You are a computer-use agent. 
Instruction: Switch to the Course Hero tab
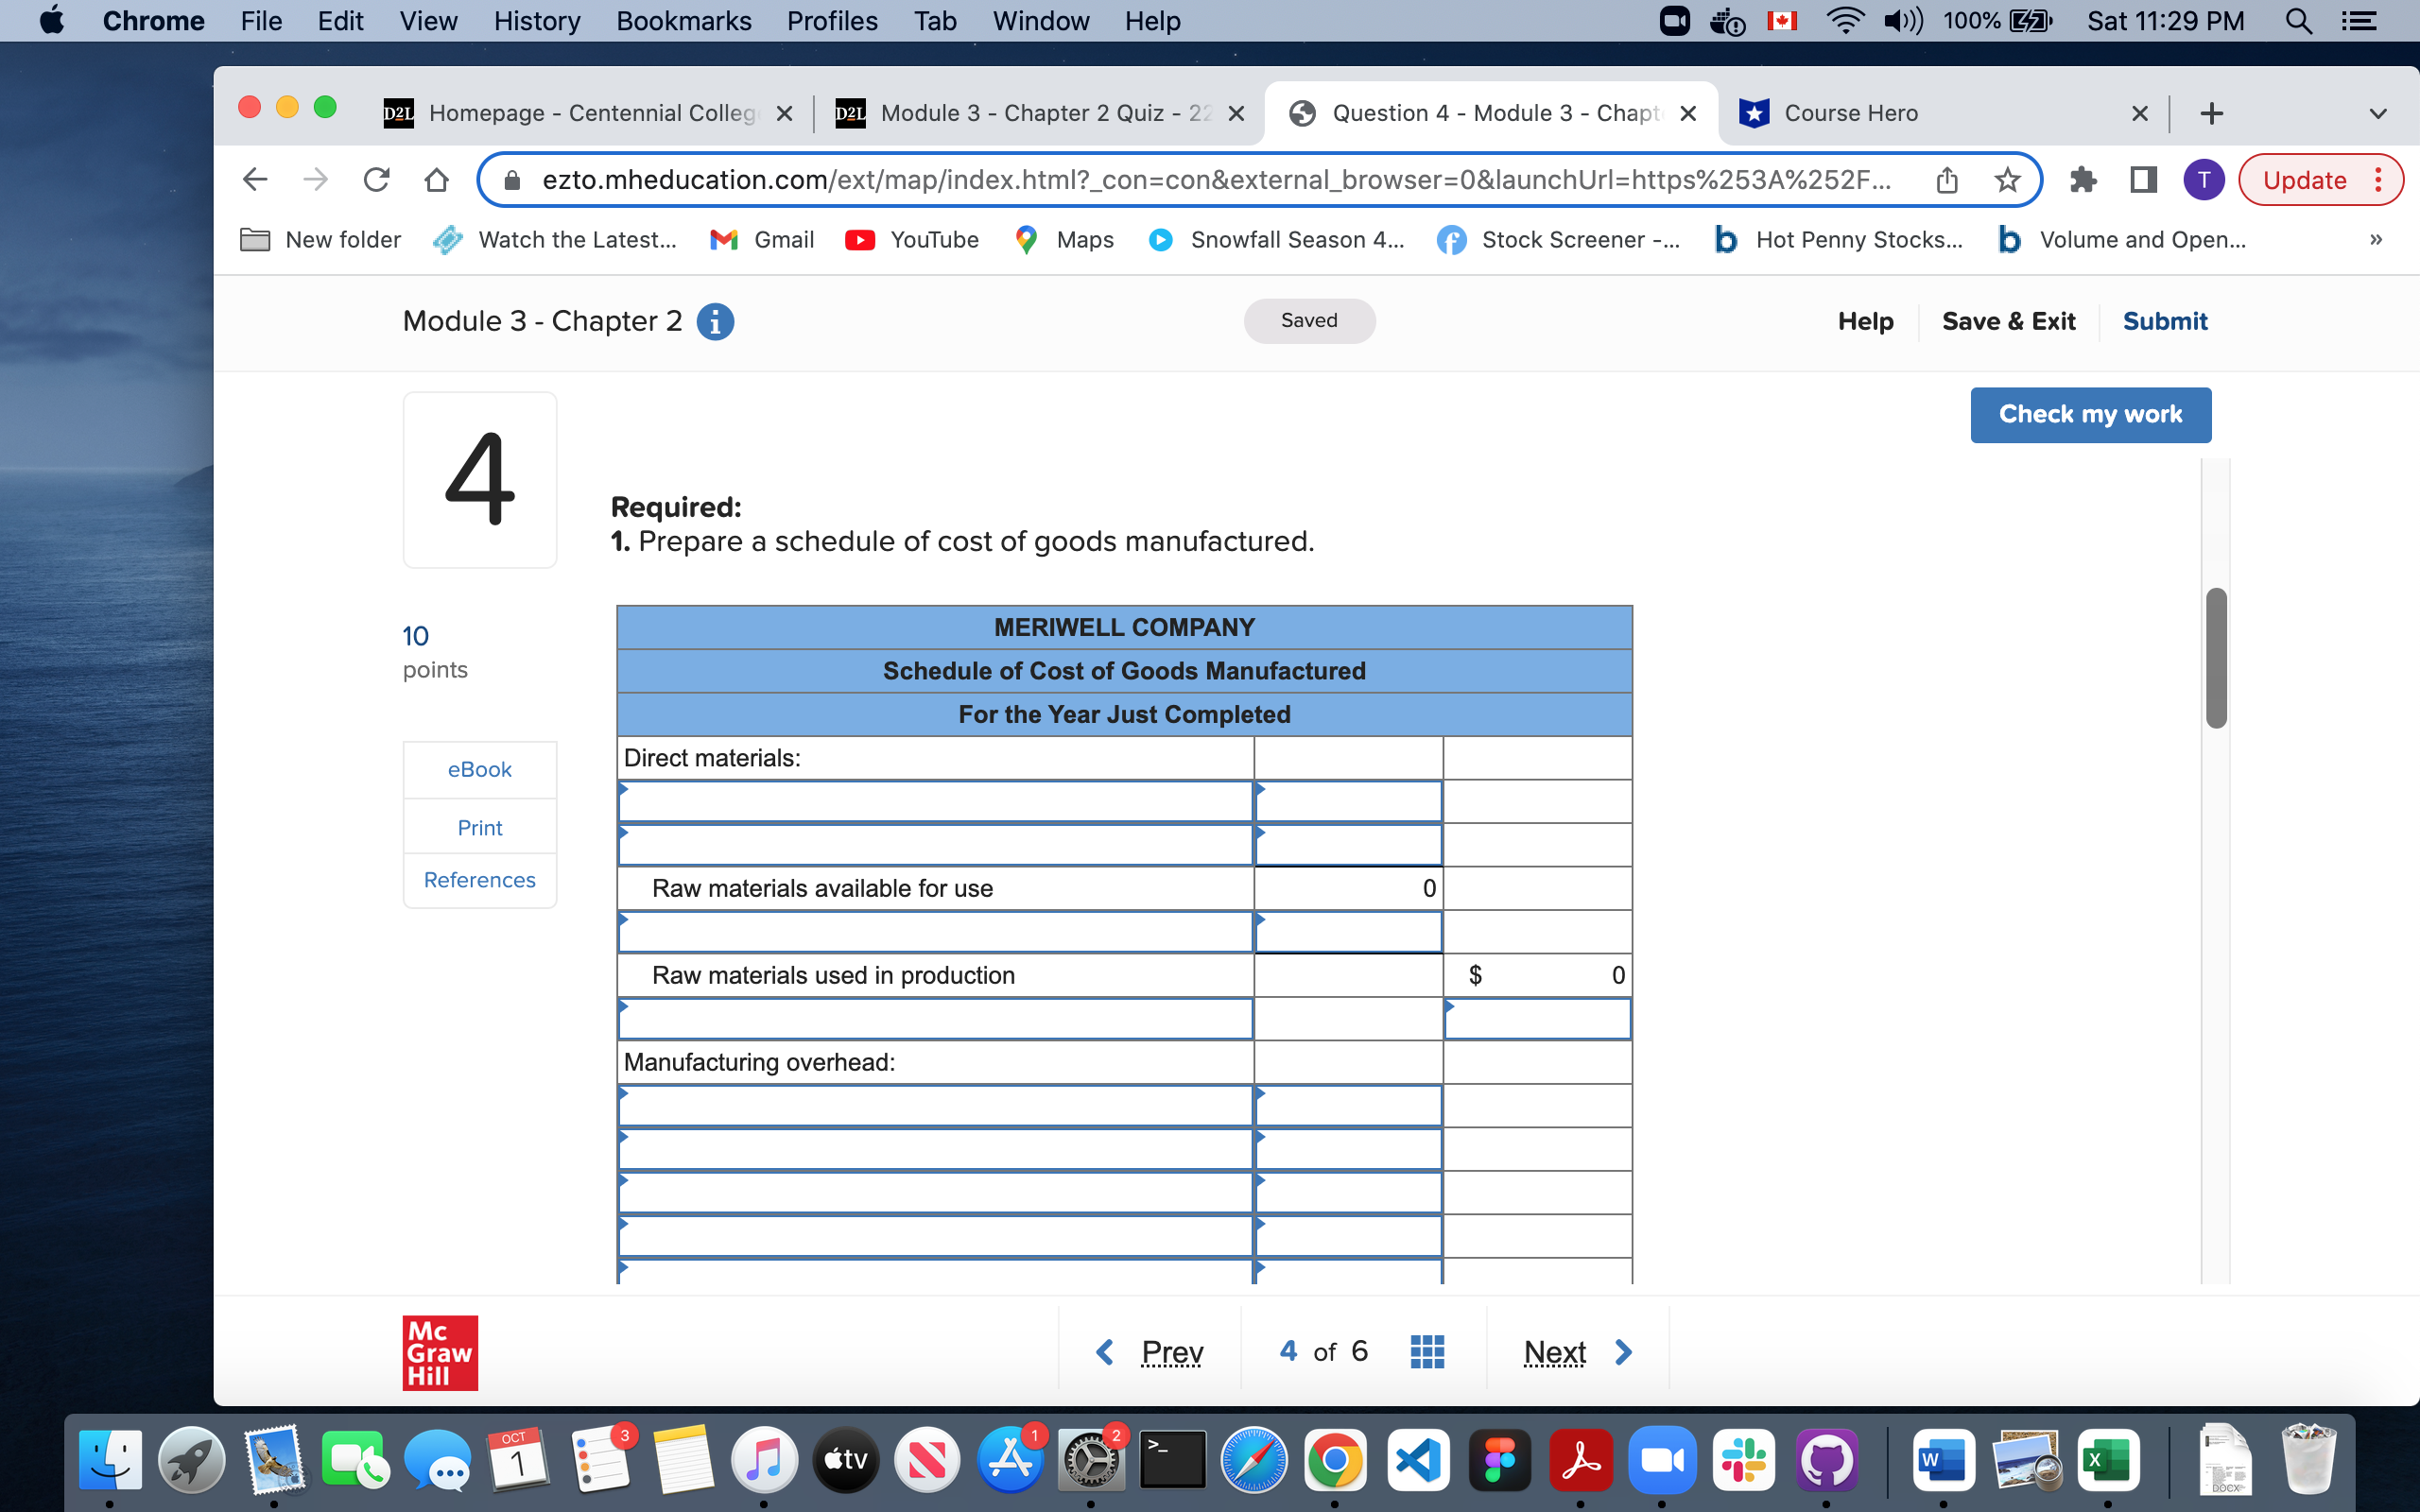(x=1850, y=113)
